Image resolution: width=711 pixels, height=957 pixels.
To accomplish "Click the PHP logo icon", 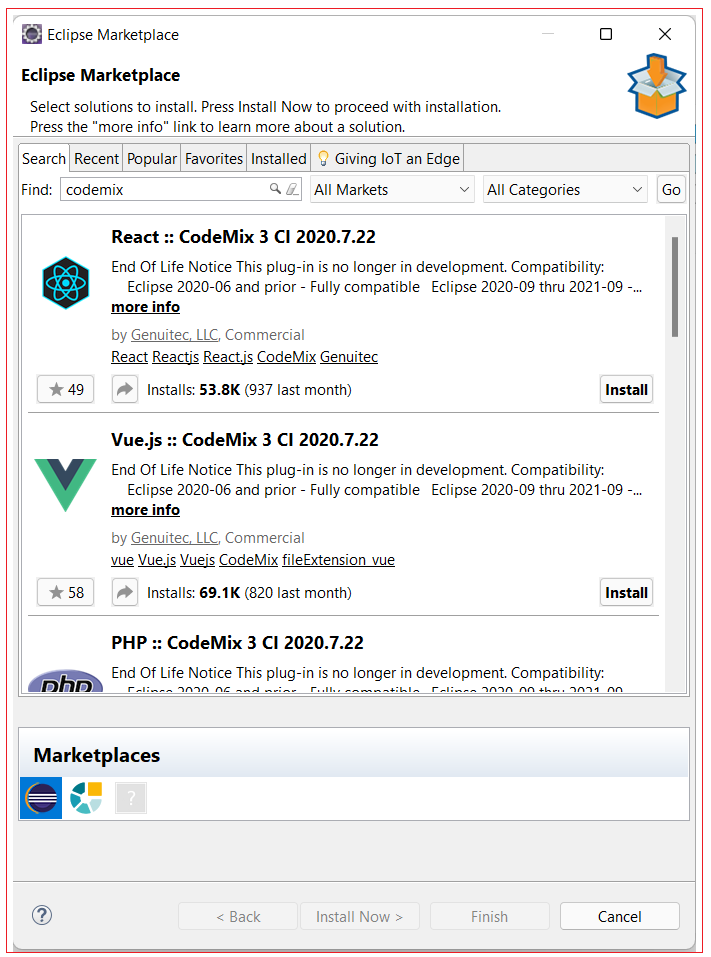I will pyautogui.click(x=65, y=681).
